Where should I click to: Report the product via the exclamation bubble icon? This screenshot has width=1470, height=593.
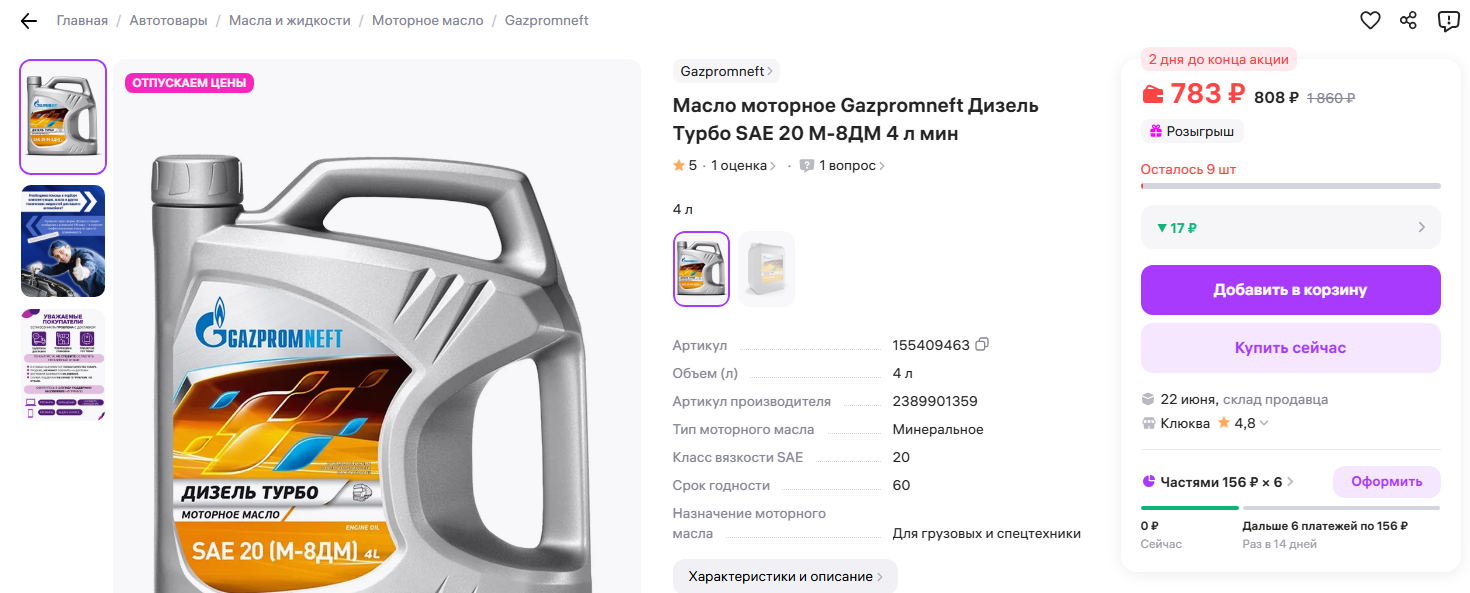pos(1448,21)
